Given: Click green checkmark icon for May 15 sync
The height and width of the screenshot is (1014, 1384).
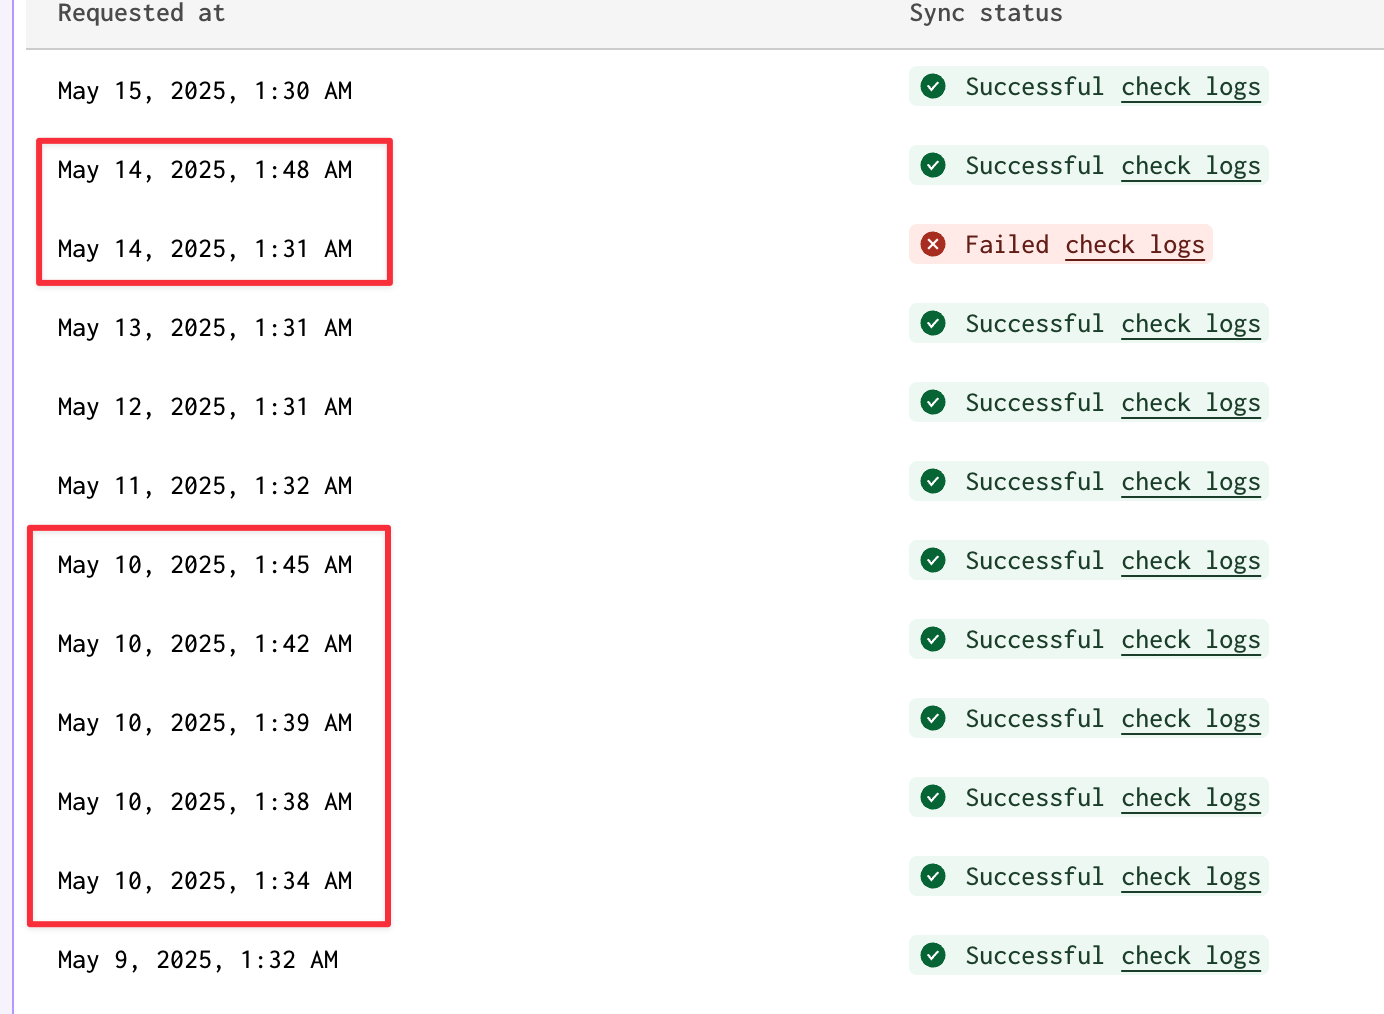Looking at the screenshot, I should pos(933,87).
